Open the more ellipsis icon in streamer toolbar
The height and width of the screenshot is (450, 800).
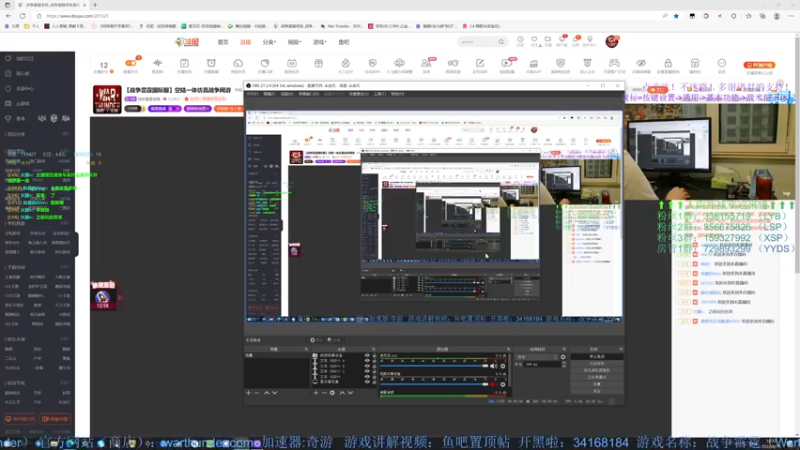pos(721,65)
